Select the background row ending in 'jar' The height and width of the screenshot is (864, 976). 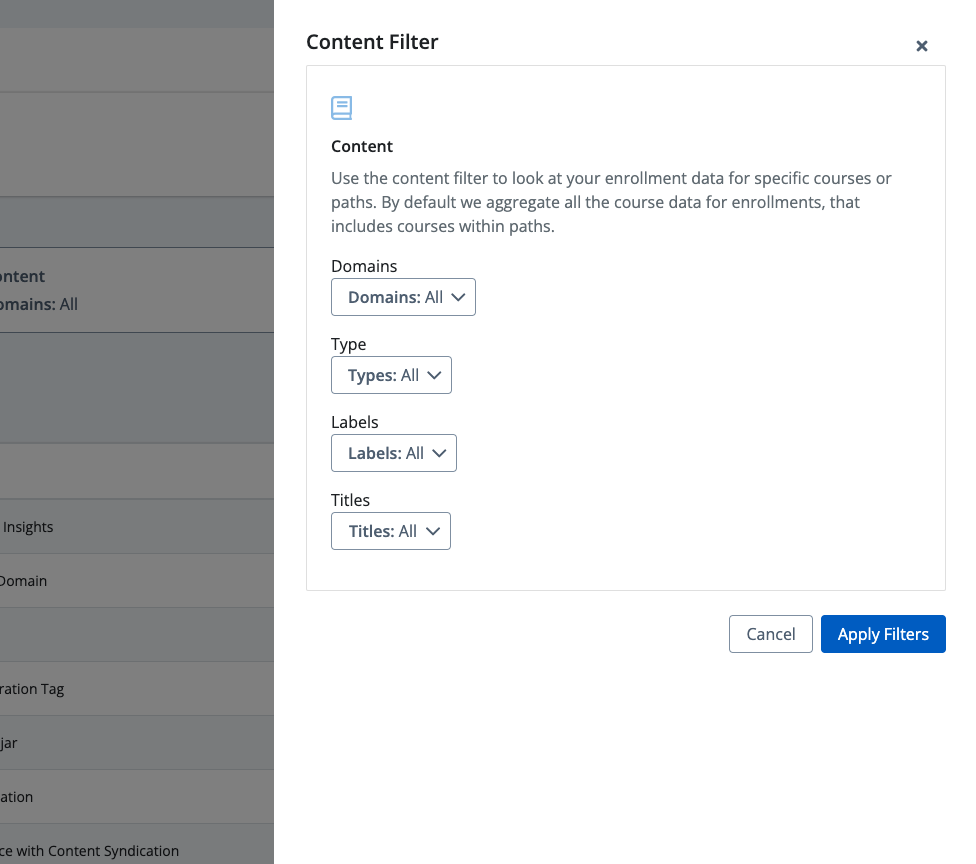[x=137, y=743]
